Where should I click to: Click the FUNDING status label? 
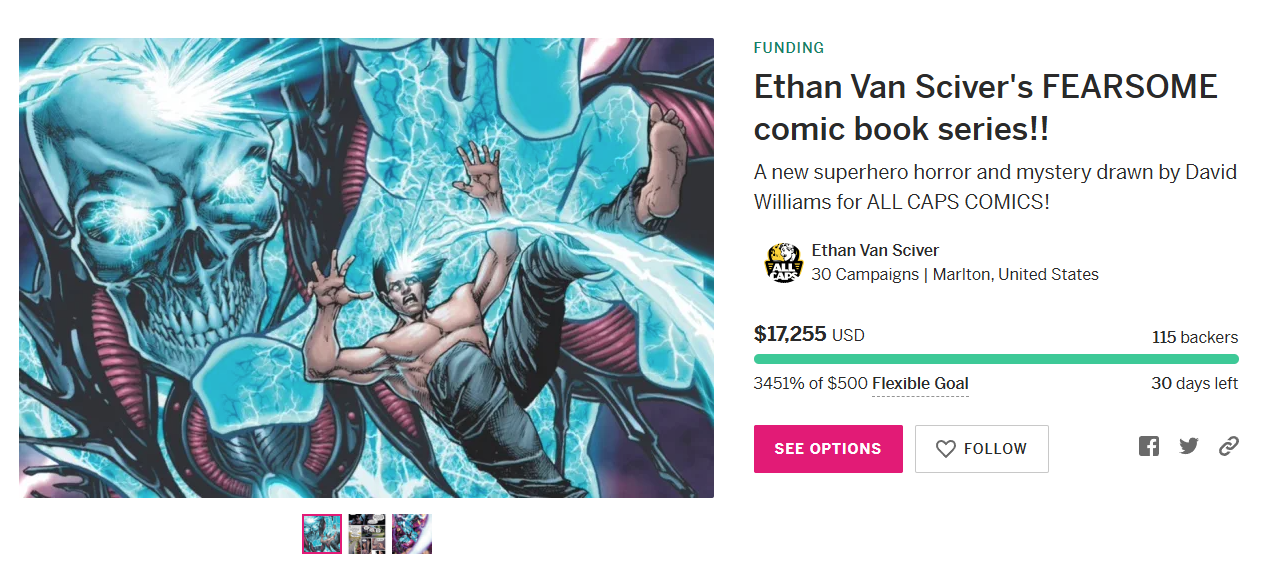pyautogui.click(x=789, y=48)
